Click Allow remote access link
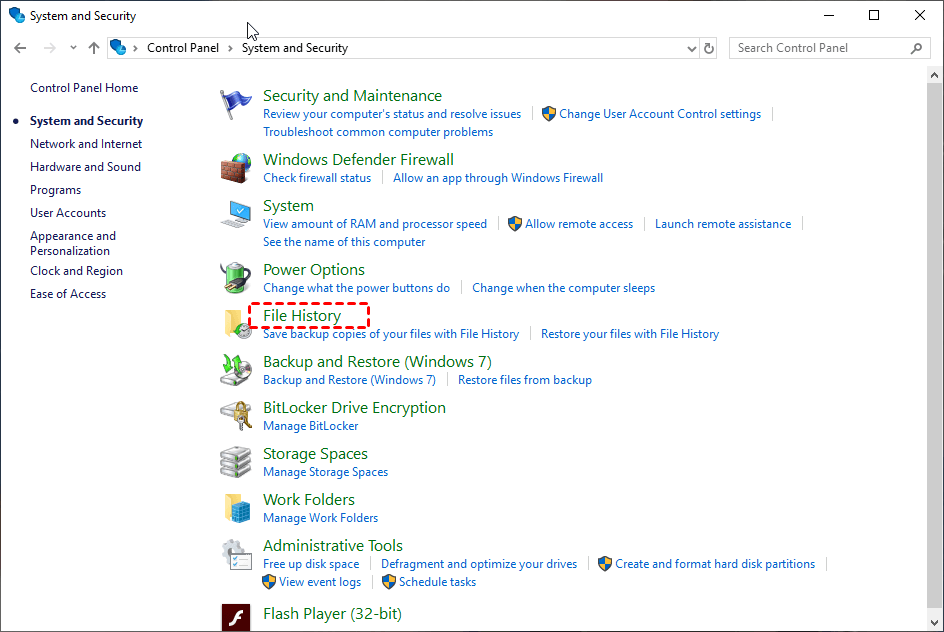Image resolution: width=944 pixels, height=632 pixels. tap(579, 224)
